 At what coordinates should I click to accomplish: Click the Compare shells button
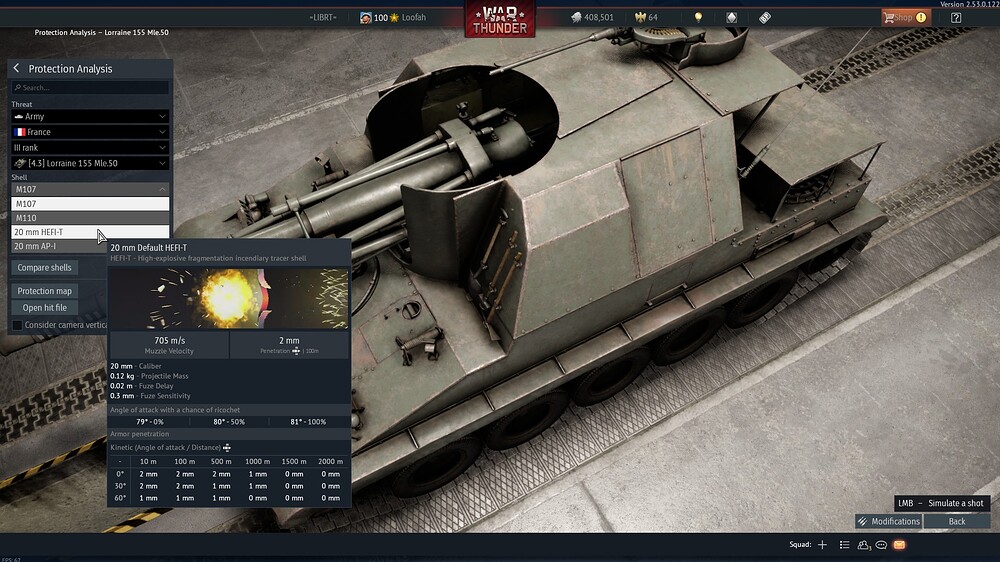tap(45, 268)
